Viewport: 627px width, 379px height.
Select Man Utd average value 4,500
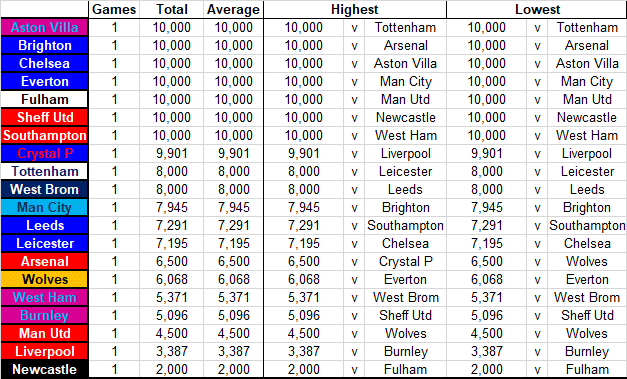[234, 333]
